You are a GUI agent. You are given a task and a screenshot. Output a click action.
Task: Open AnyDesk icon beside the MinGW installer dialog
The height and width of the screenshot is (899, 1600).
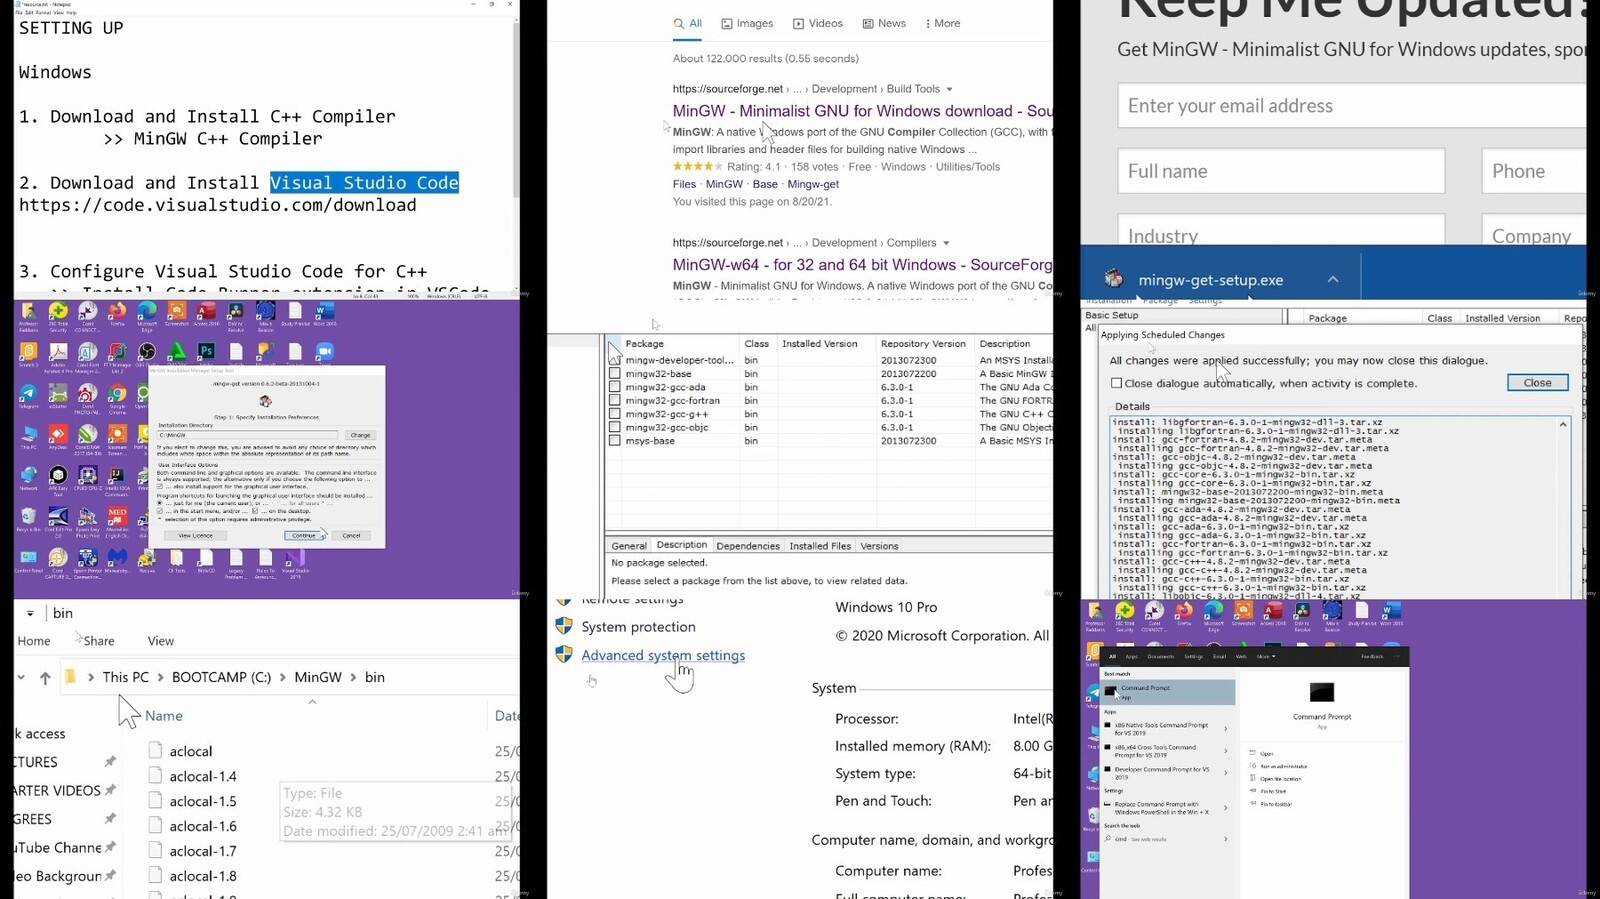tap(58, 434)
